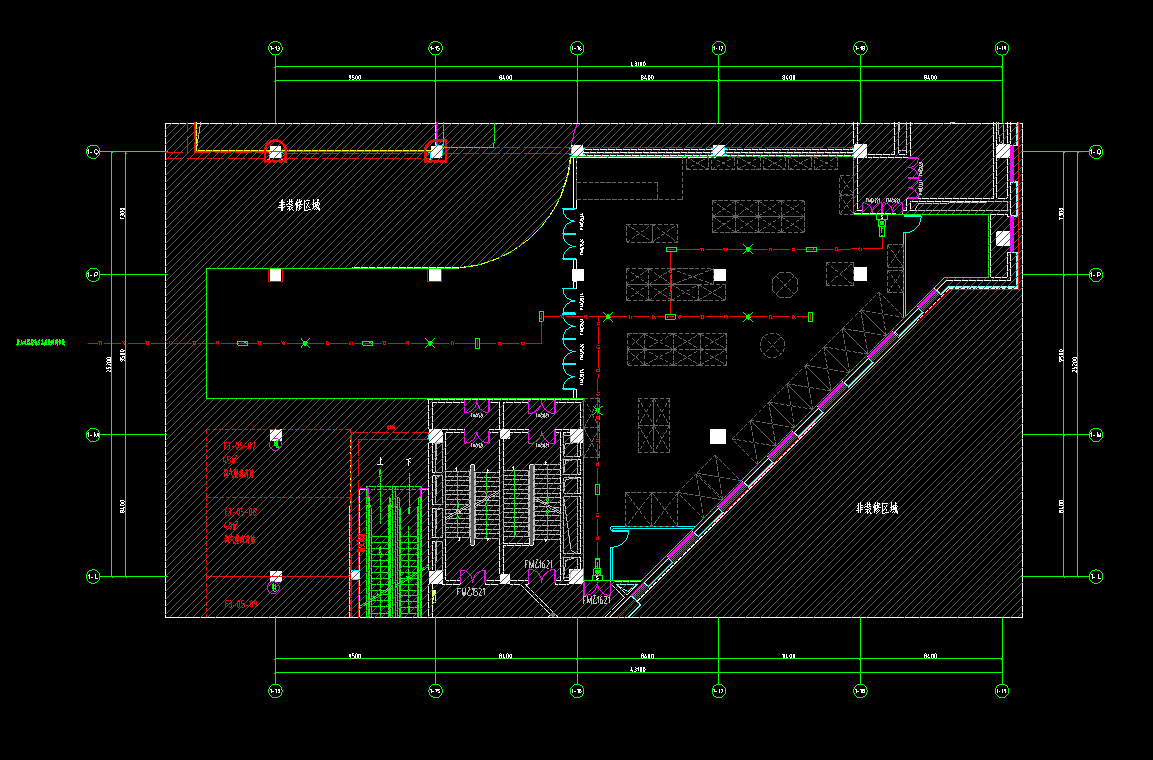Screen dimensions: 1153x760
Task: Select grid axis bubble 1-17 at top
Action: pyautogui.click(x=718, y=47)
